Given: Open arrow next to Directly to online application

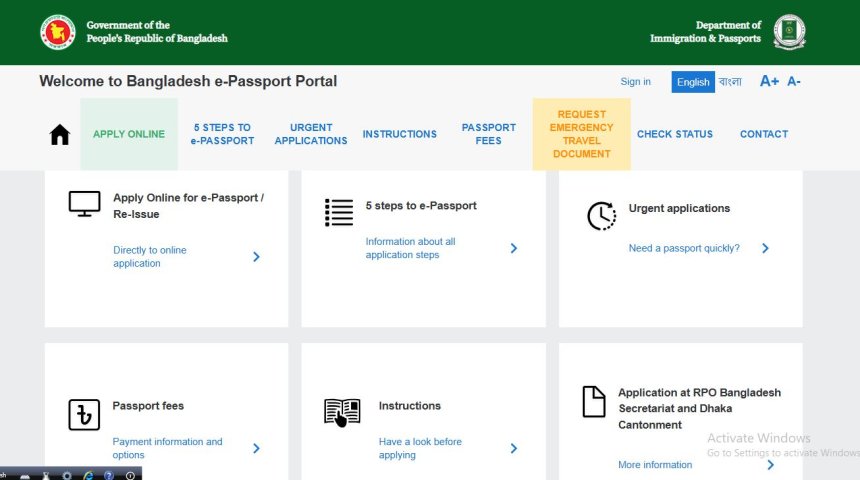Looking at the screenshot, I should click(x=256, y=257).
